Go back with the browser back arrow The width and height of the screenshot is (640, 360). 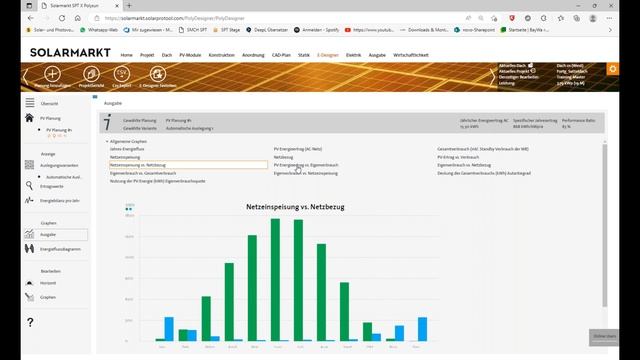pyautogui.click(x=31, y=18)
